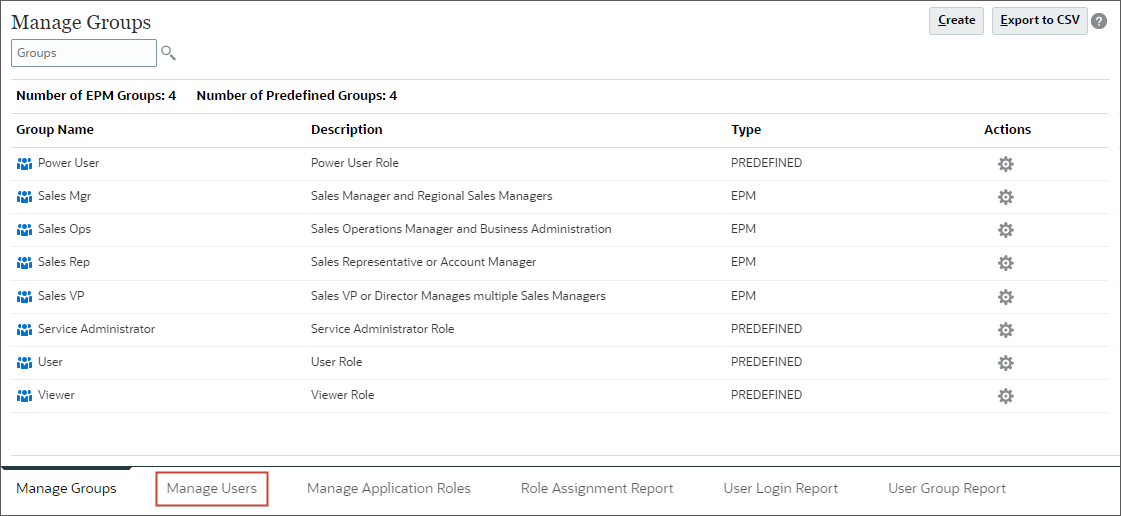
Task: Click 'Sales Manager and Regional Sales Managers' description
Action: click(432, 196)
